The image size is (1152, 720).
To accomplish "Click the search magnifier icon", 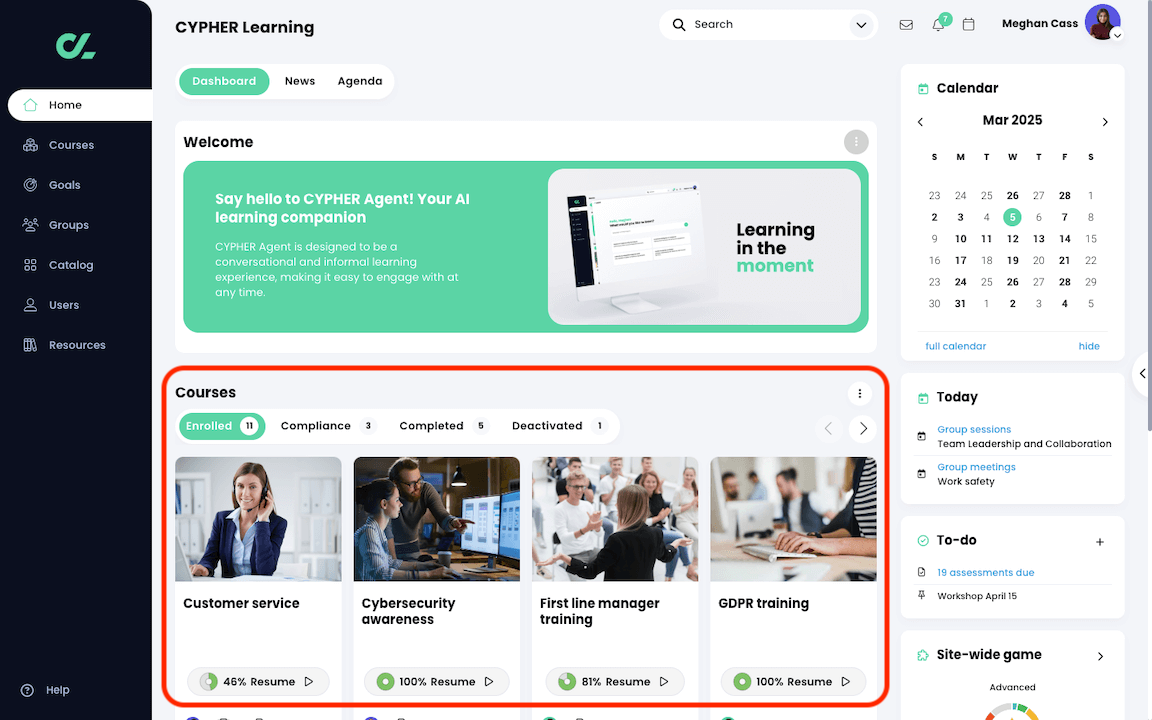I will [x=679, y=25].
